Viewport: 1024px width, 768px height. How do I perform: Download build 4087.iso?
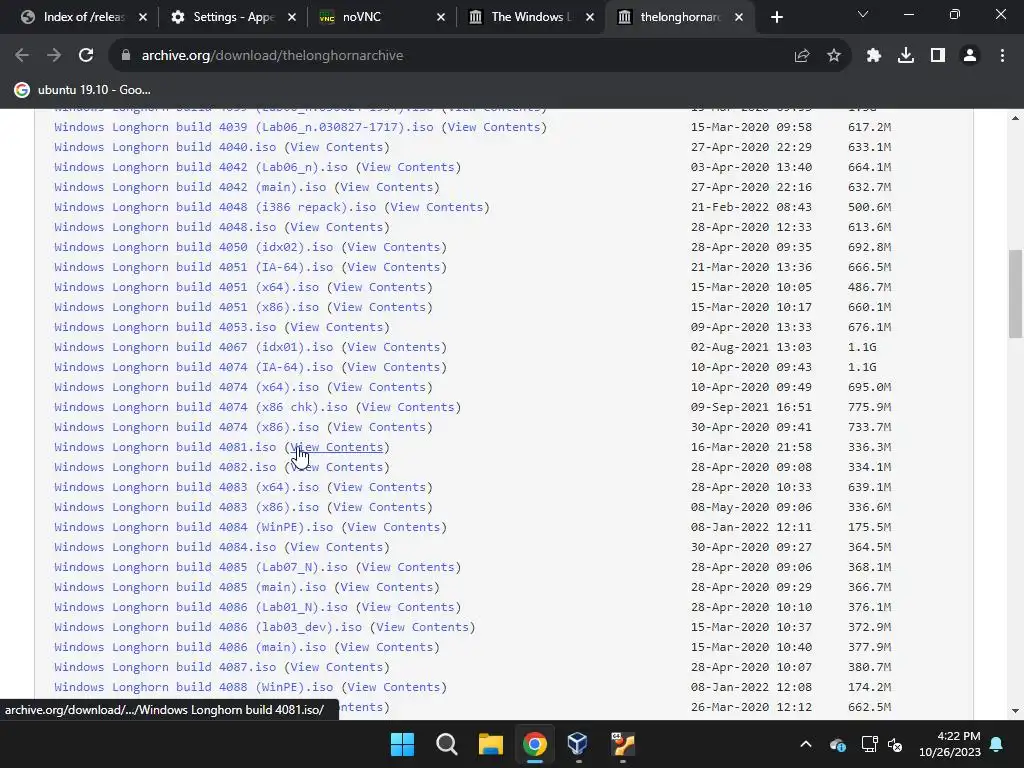click(165, 667)
